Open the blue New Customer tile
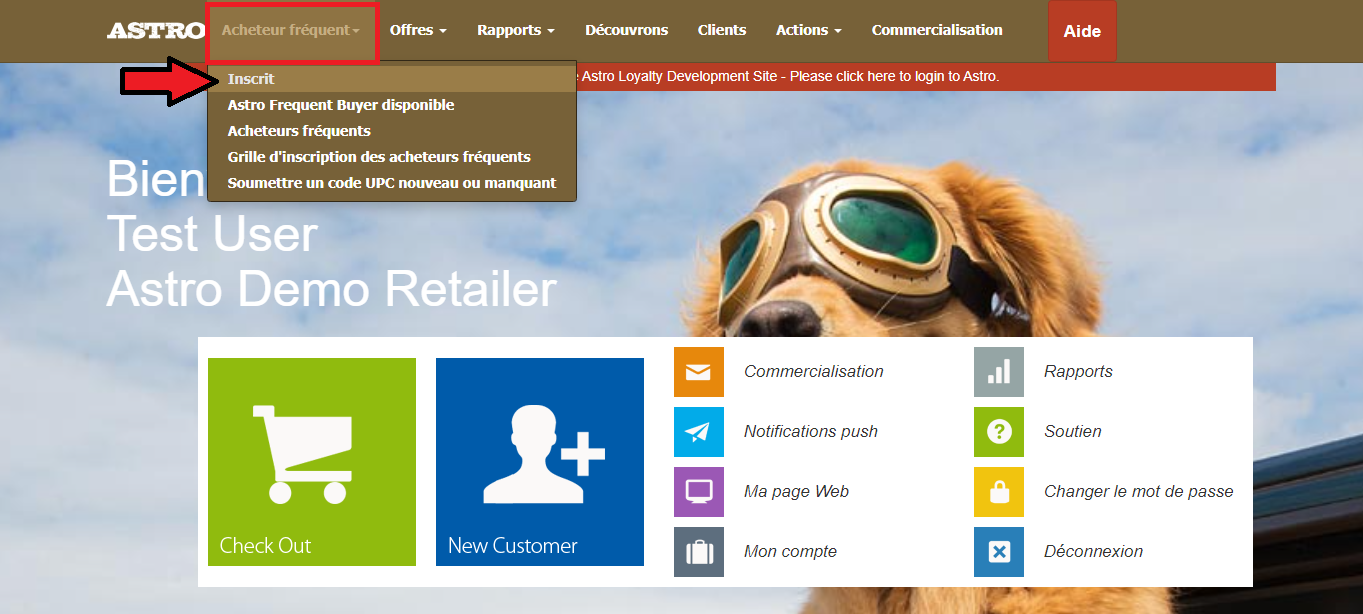 coord(539,462)
